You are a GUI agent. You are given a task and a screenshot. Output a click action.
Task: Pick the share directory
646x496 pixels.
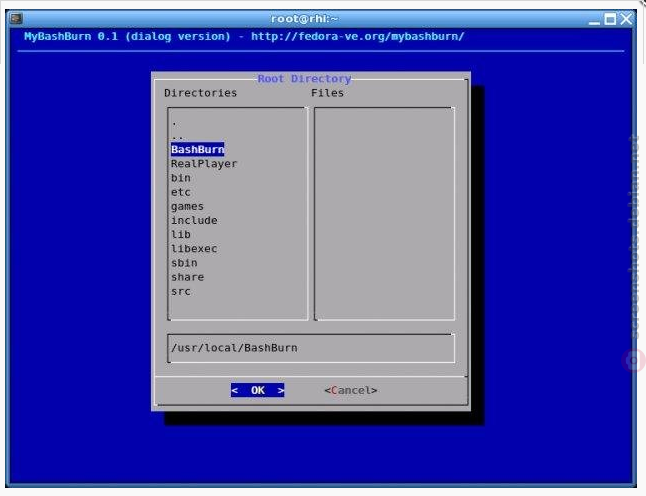(x=187, y=277)
